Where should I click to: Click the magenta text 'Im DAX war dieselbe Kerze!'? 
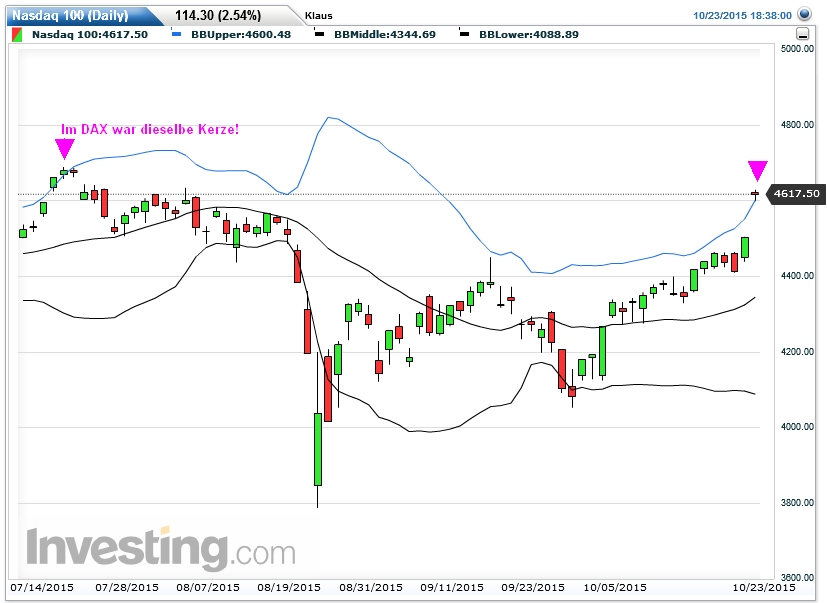tap(150, 129)
